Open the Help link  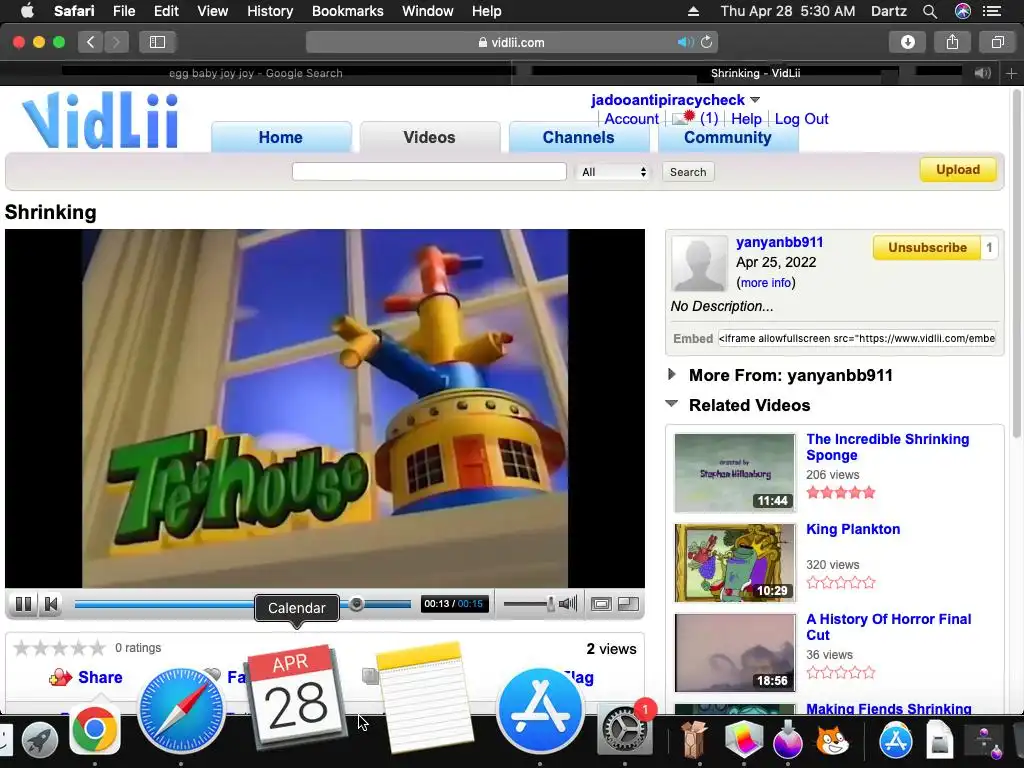pos(746,119)
